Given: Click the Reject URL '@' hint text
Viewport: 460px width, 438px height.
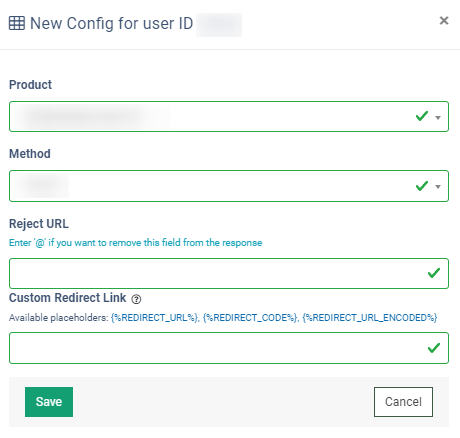Looking at the screenshot, I should pyautogui.click(x=135, y=243).
